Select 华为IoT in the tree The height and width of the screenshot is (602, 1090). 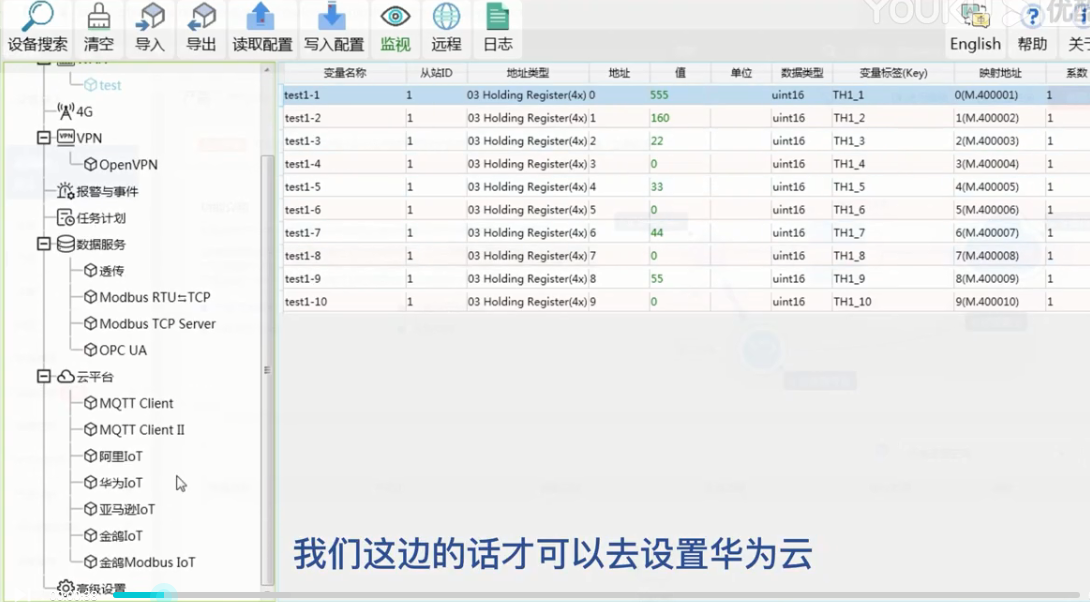(x=120, y=483)
